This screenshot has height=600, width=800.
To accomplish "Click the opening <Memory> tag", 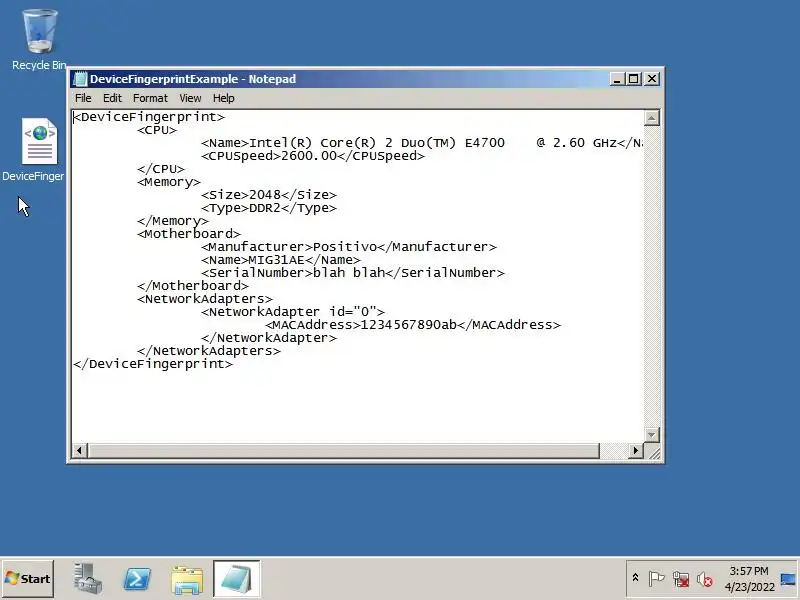I will point(169,182).
